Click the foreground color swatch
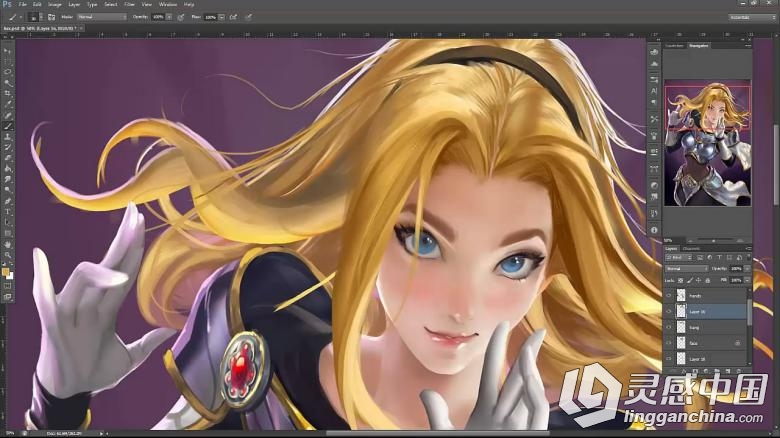This screenshot has height=438, width=780. pos(5,272)
